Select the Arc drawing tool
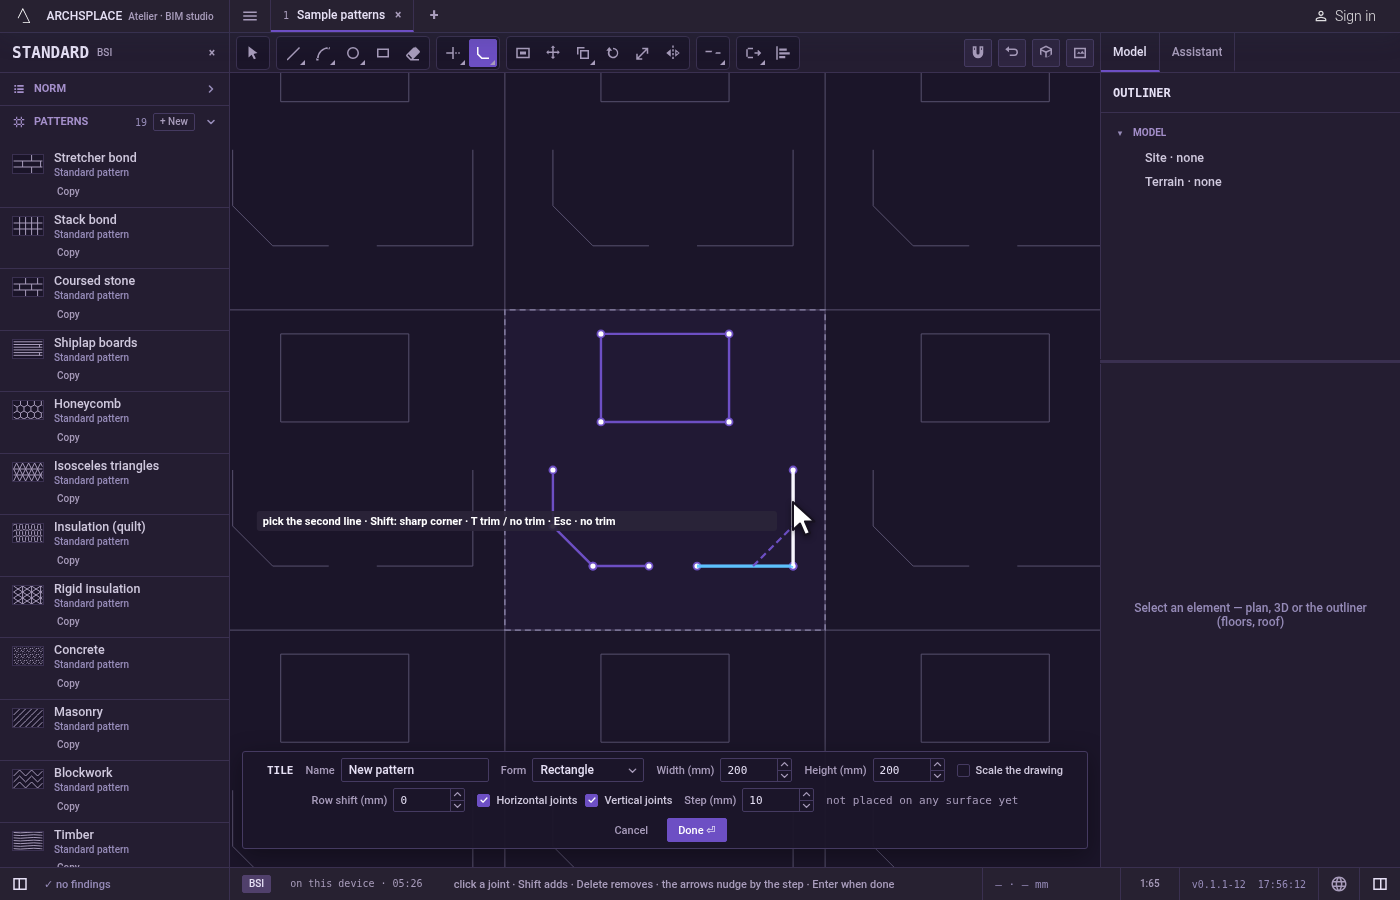This screenshot has width=1400, height=900. [323, 53]
